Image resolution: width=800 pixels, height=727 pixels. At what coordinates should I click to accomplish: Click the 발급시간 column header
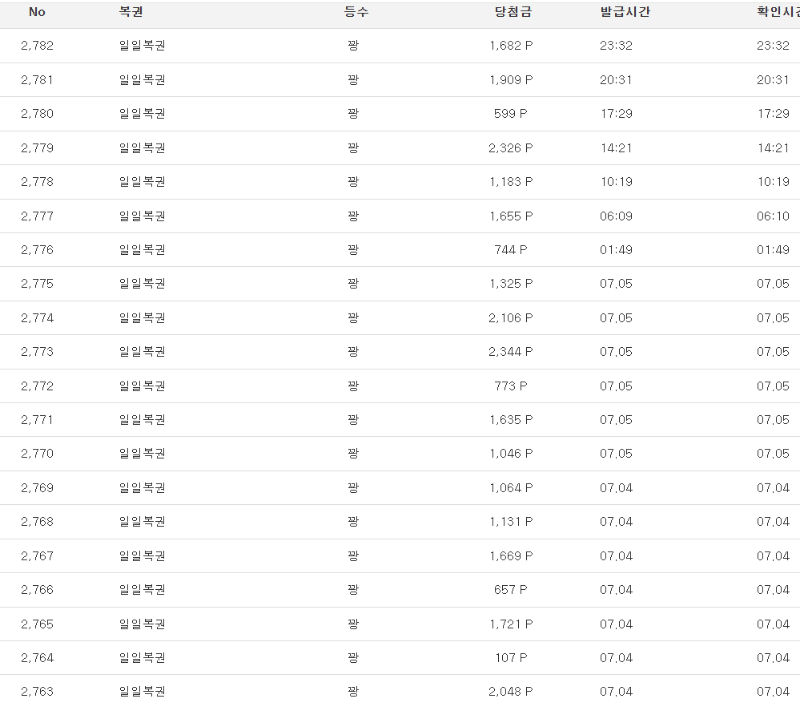(x=625, y=12)
